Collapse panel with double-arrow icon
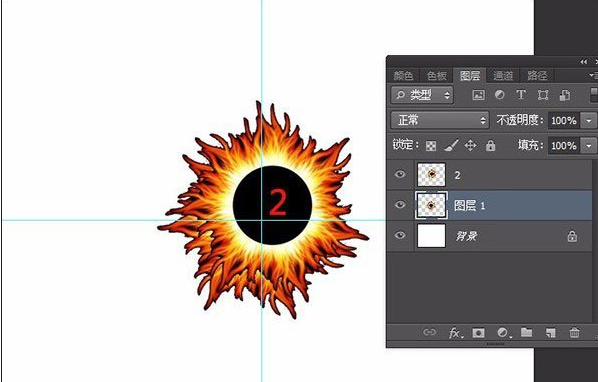598x382 pixels. pyautogui.click(x=583, y=62)
